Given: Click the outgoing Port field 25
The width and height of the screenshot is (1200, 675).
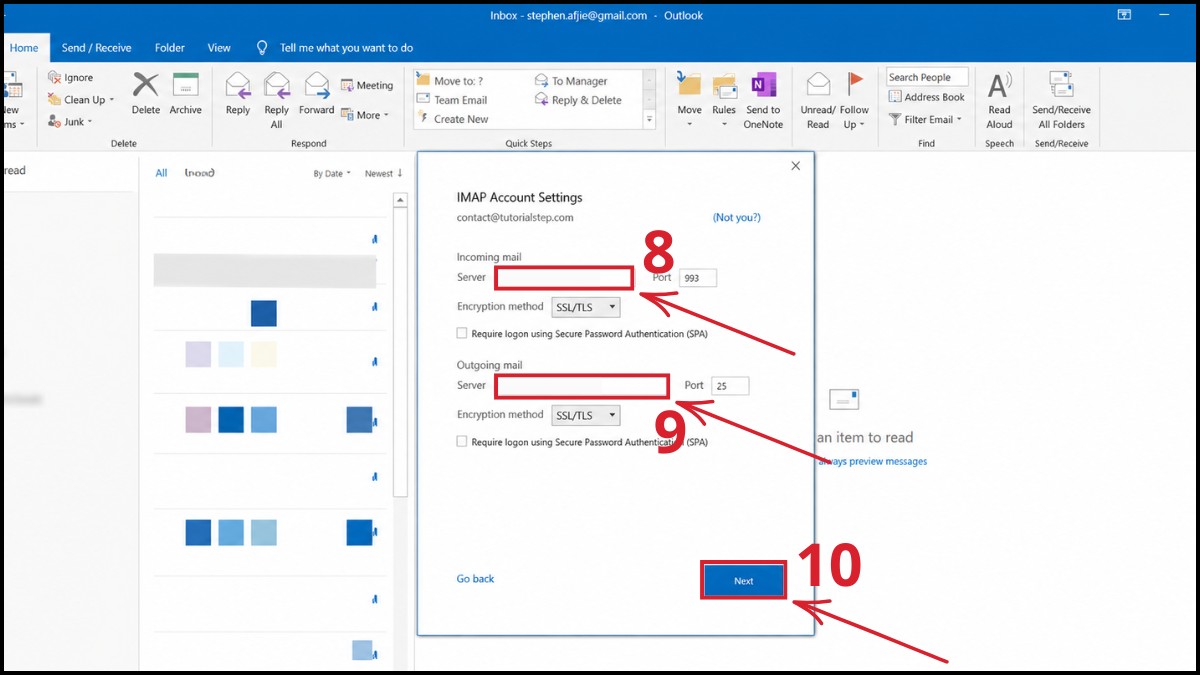Looking at the screenshot, I should pos(730,386).
